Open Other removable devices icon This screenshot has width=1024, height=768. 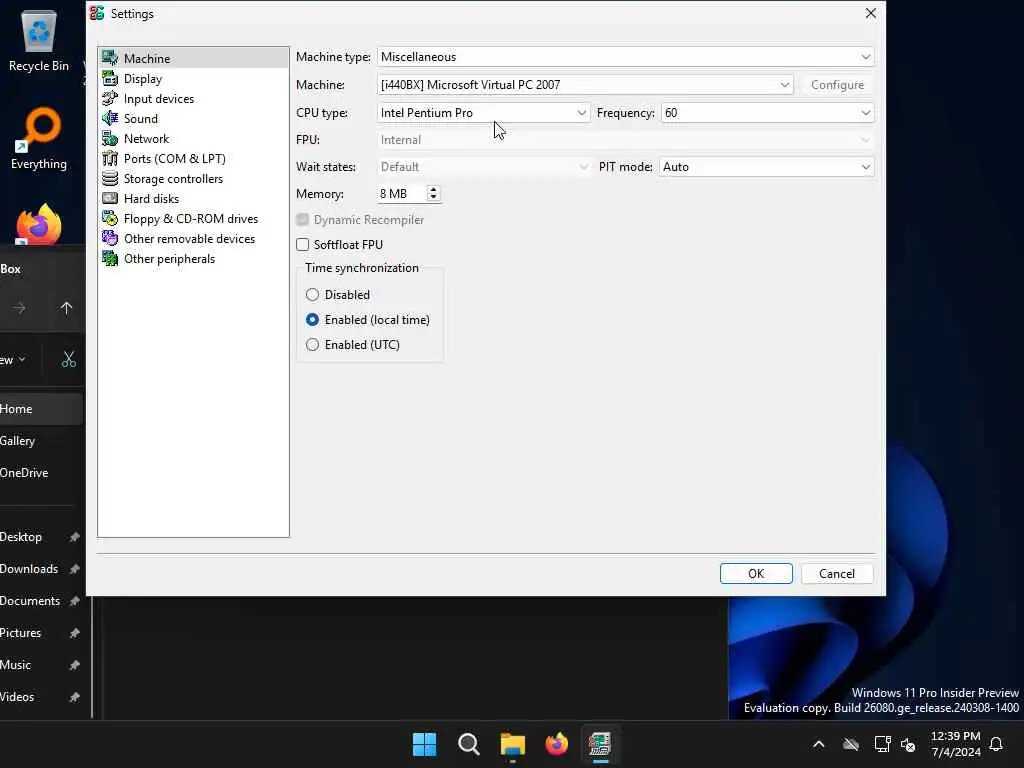[110, 238]
